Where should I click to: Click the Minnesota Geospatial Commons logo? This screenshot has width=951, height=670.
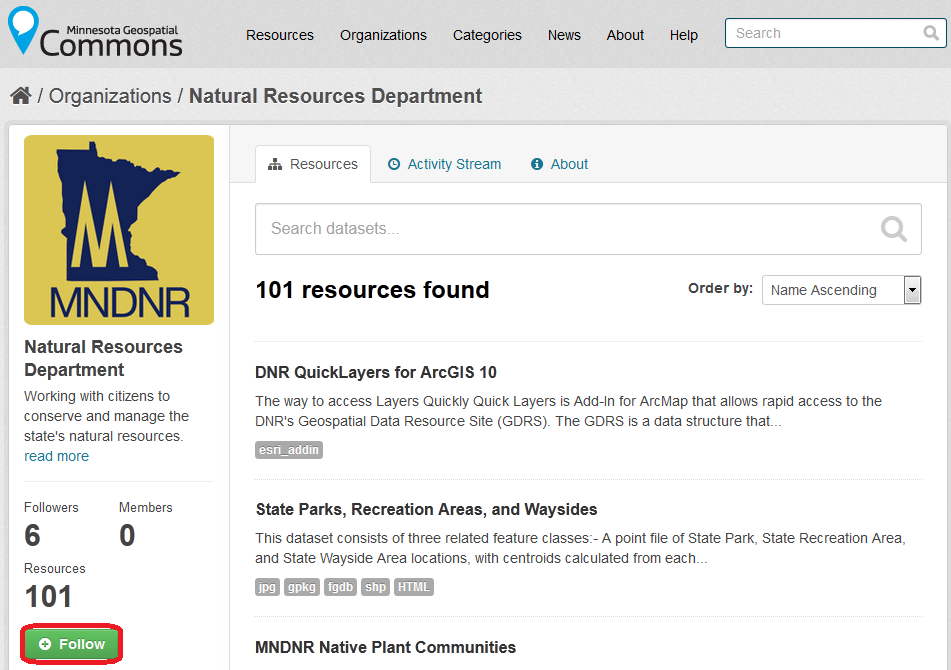coord(95,32)
